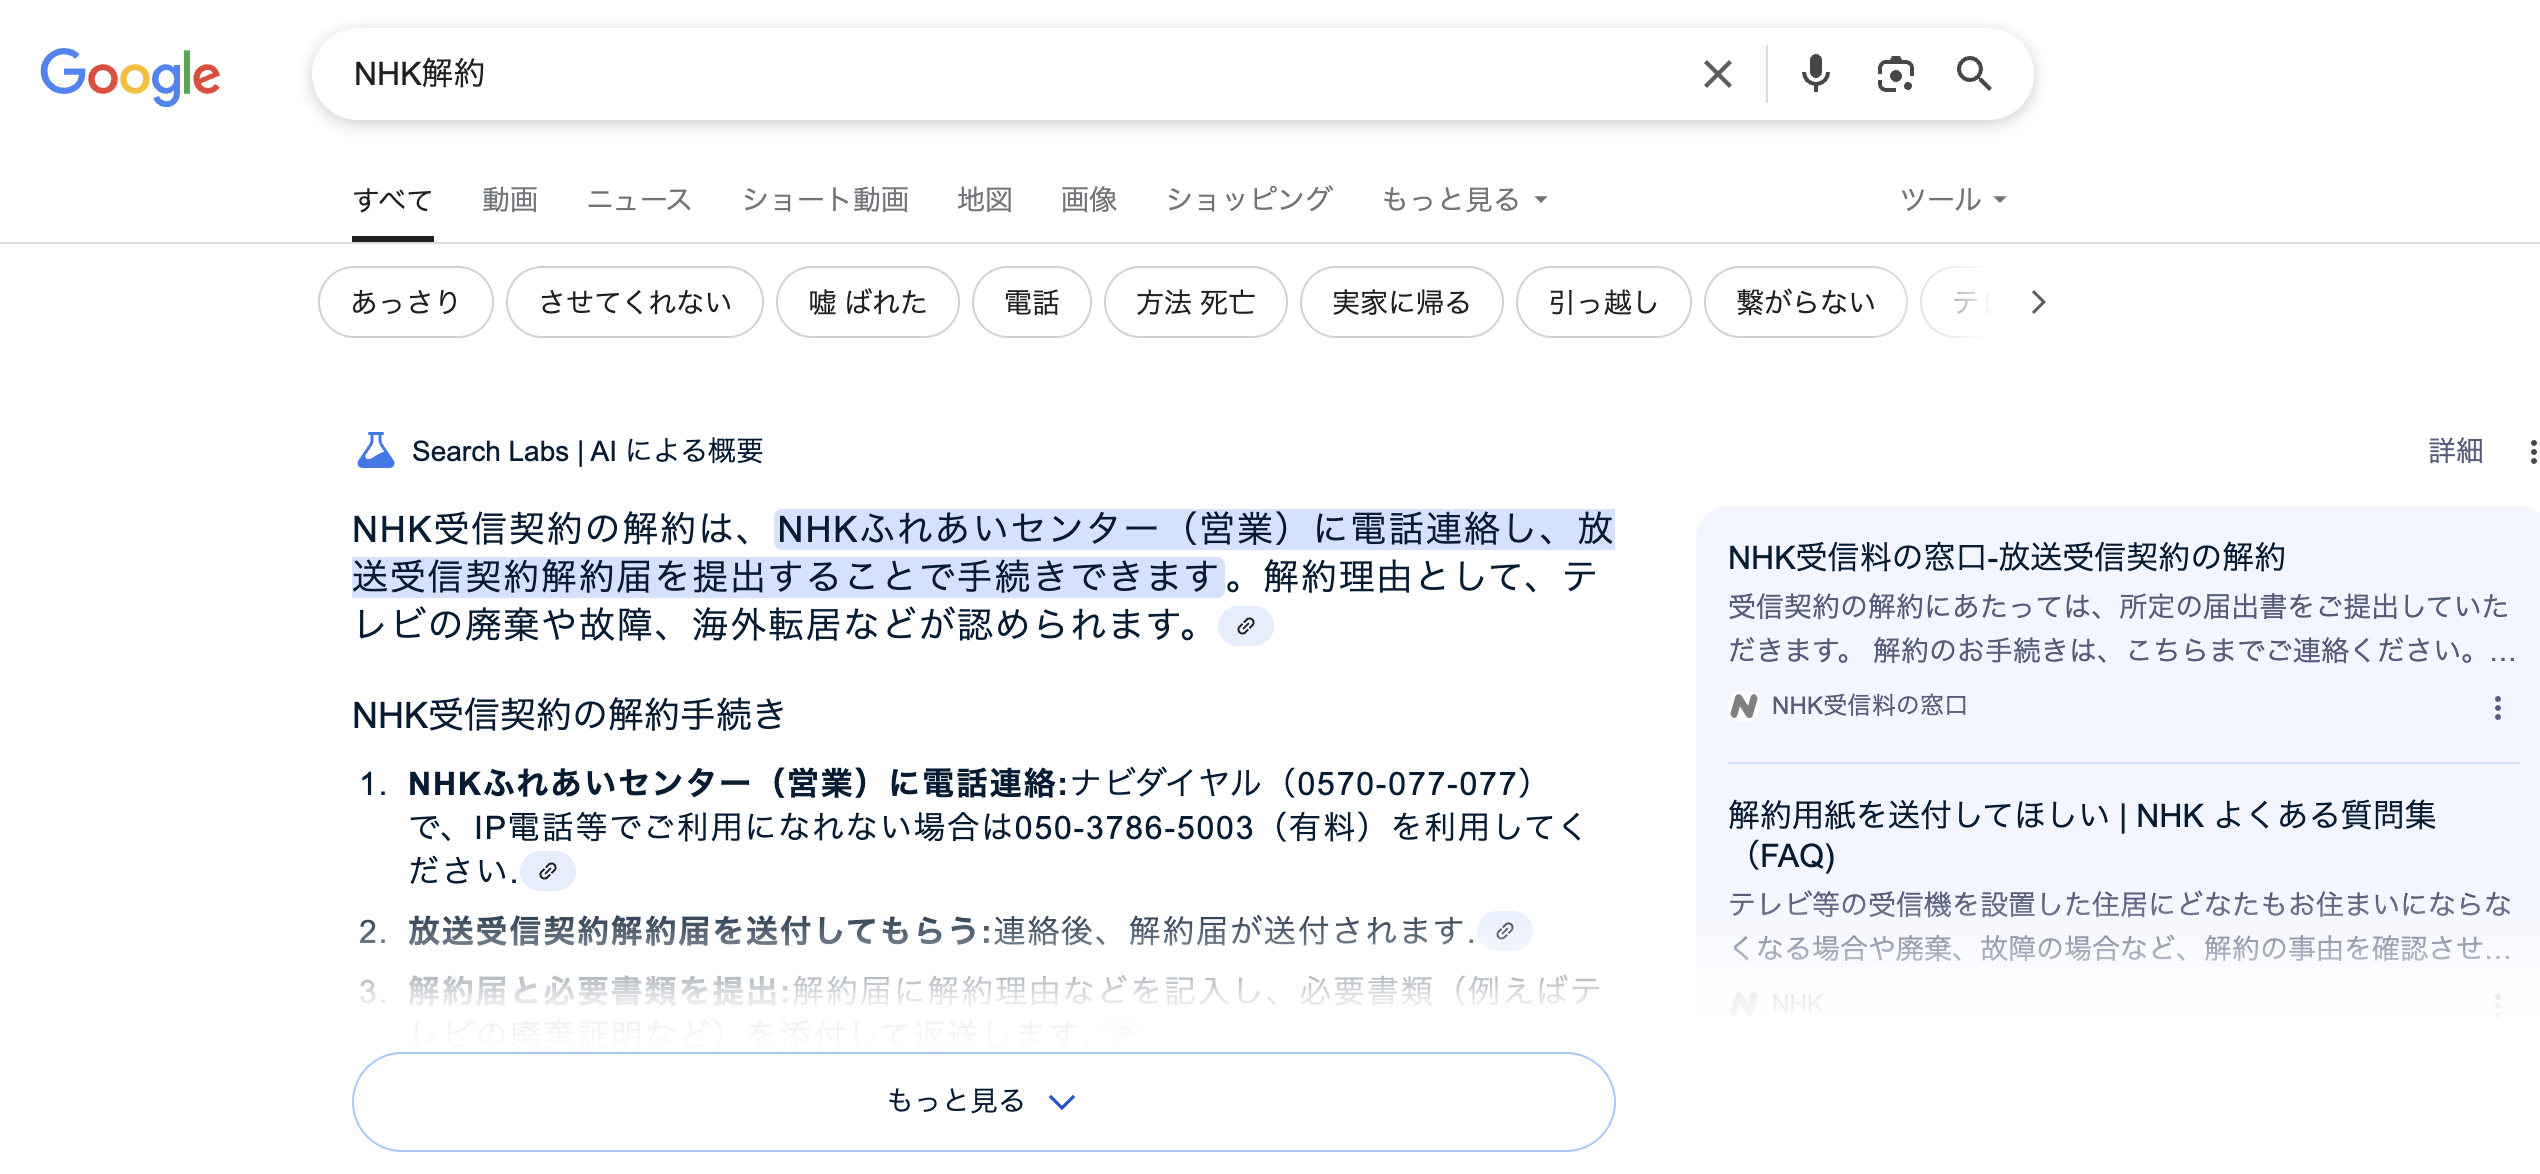Click the Search Labs flask icon
The height and width of the screenshot is (1174, 2540).
[x=376, y=450]
